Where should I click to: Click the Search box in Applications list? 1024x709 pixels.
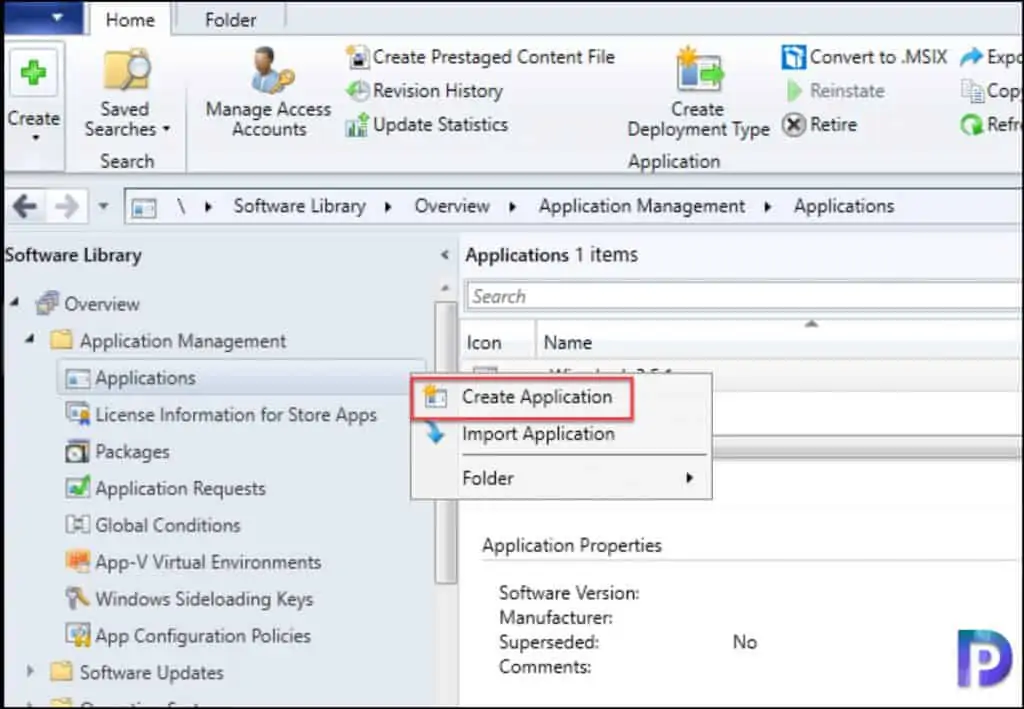click(742, 296)
